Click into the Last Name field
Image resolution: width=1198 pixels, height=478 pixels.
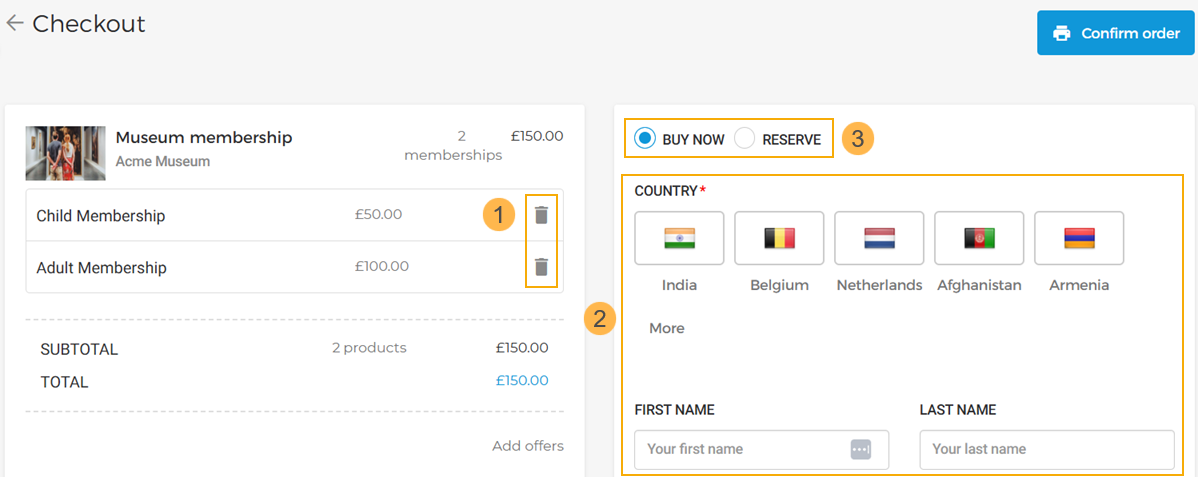pyautogui.click(x=1046, y=450)
